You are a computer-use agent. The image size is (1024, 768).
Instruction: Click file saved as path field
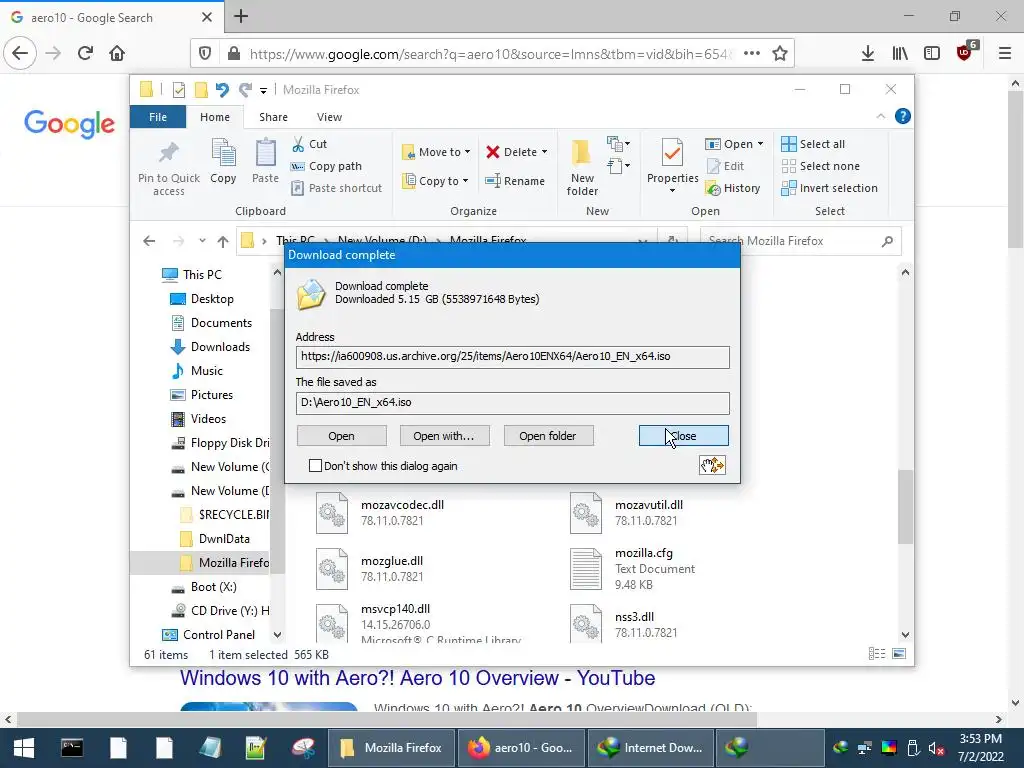[x=513, y=403]
